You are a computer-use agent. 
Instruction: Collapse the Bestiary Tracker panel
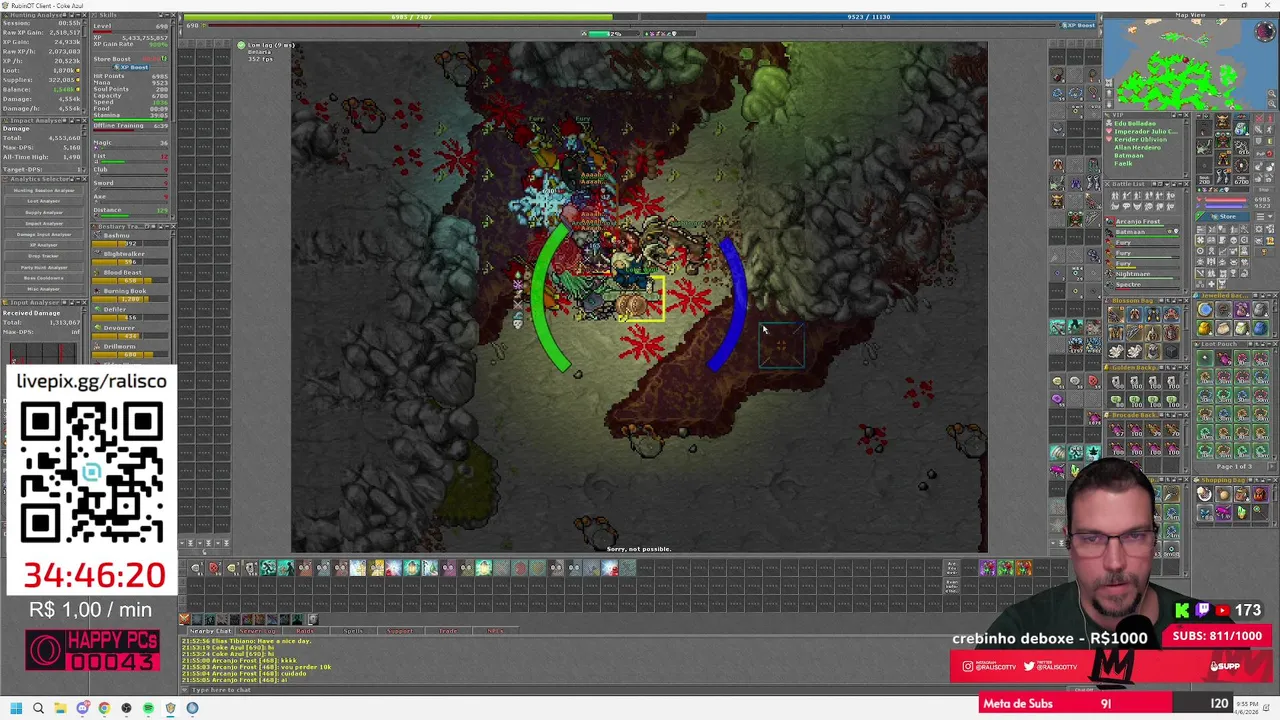click(164, 227)
